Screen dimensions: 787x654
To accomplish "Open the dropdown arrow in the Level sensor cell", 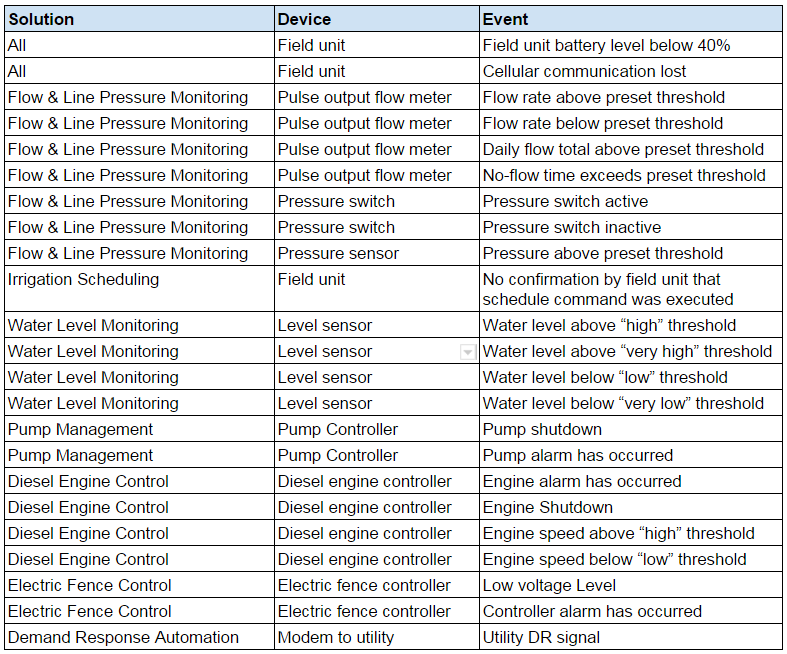I will pyautogui.click(x=467, y=352).
